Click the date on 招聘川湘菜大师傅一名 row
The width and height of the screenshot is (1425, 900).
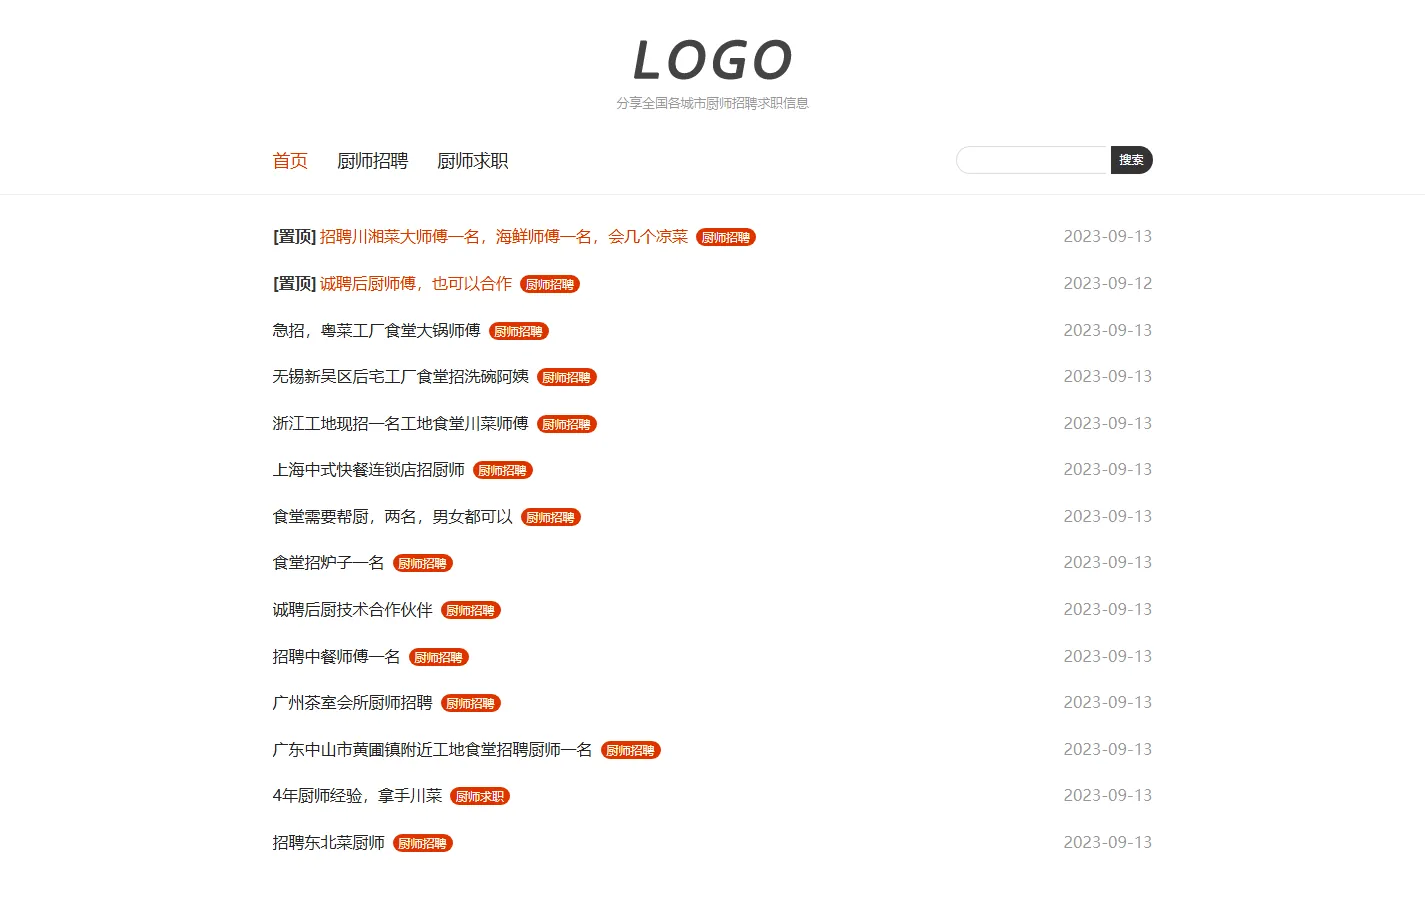pyautogui.click(x=1108, y=237)
